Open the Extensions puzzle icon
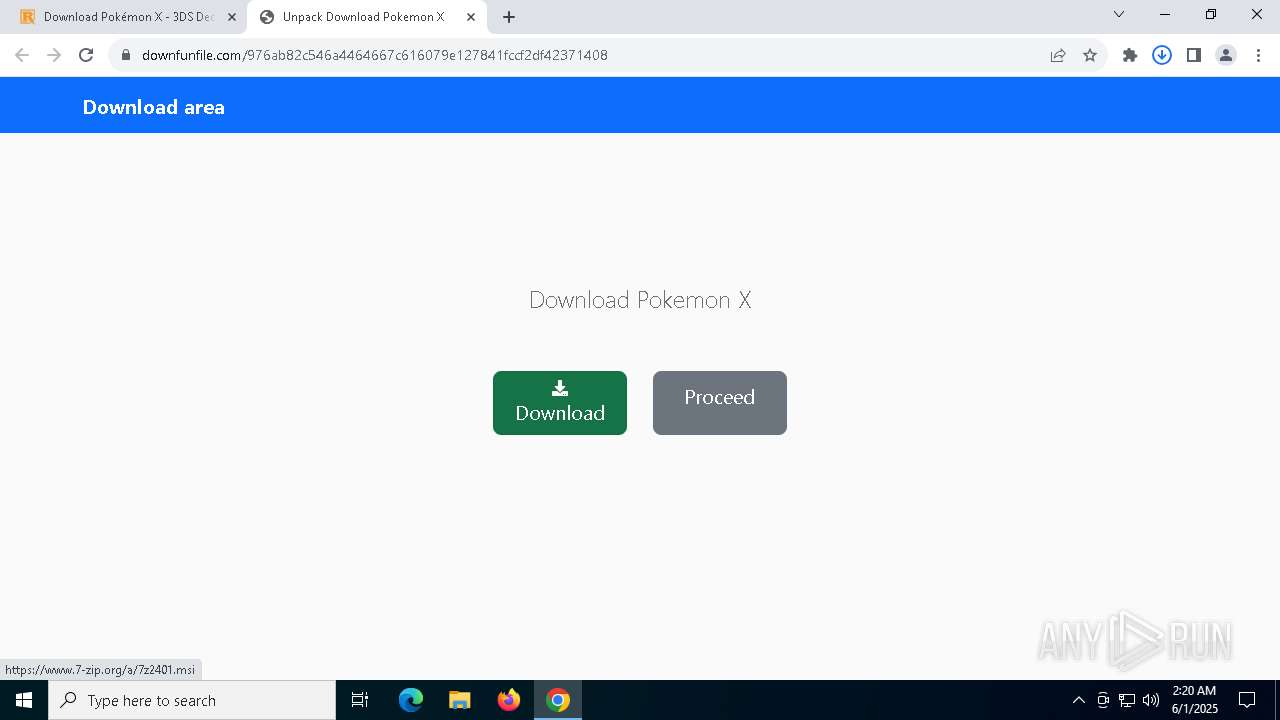 click(1130, 55)
